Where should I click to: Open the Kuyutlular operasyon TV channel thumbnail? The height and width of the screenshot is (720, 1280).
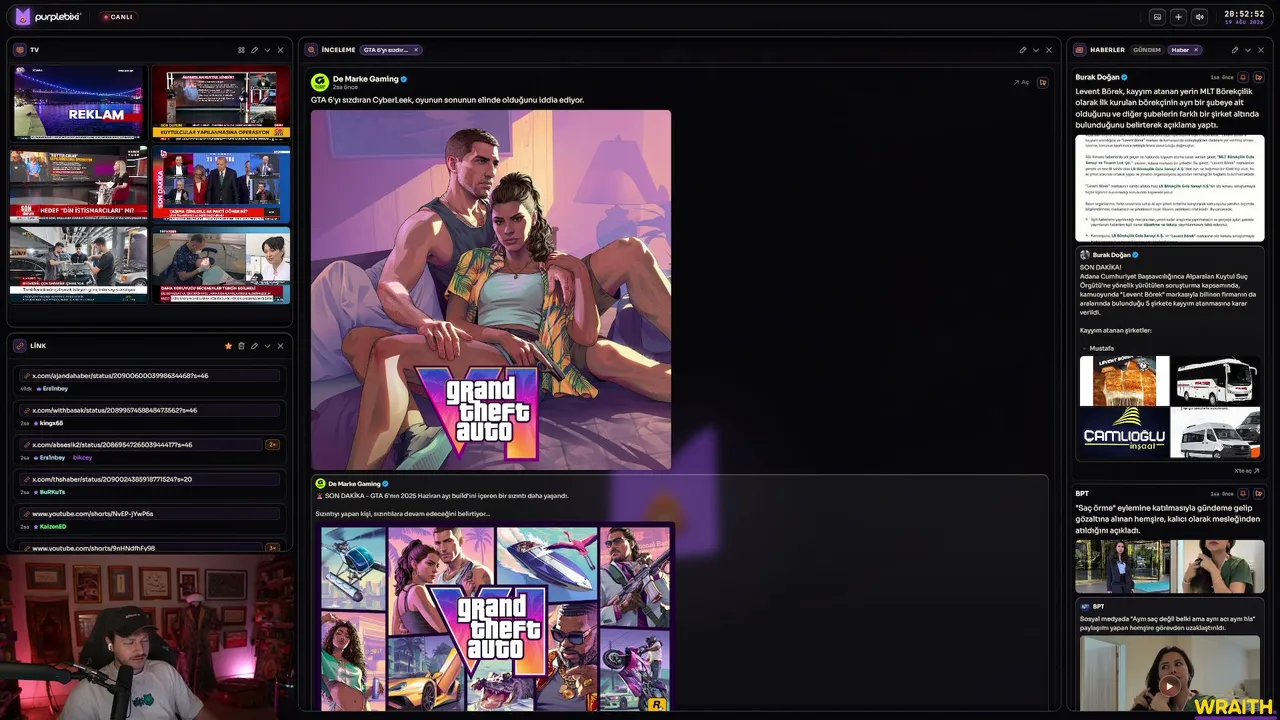(x=221, y=103)
